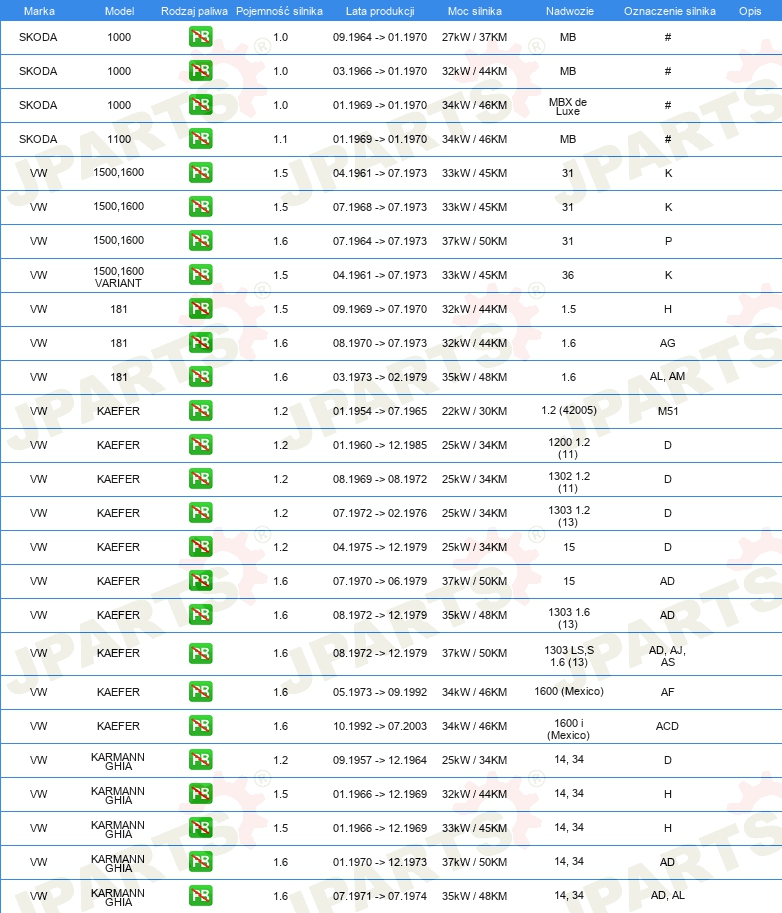
Task: Click fuel icon in KAEFER M51 row
Action: pyautogui.click(x=200, y=411)
